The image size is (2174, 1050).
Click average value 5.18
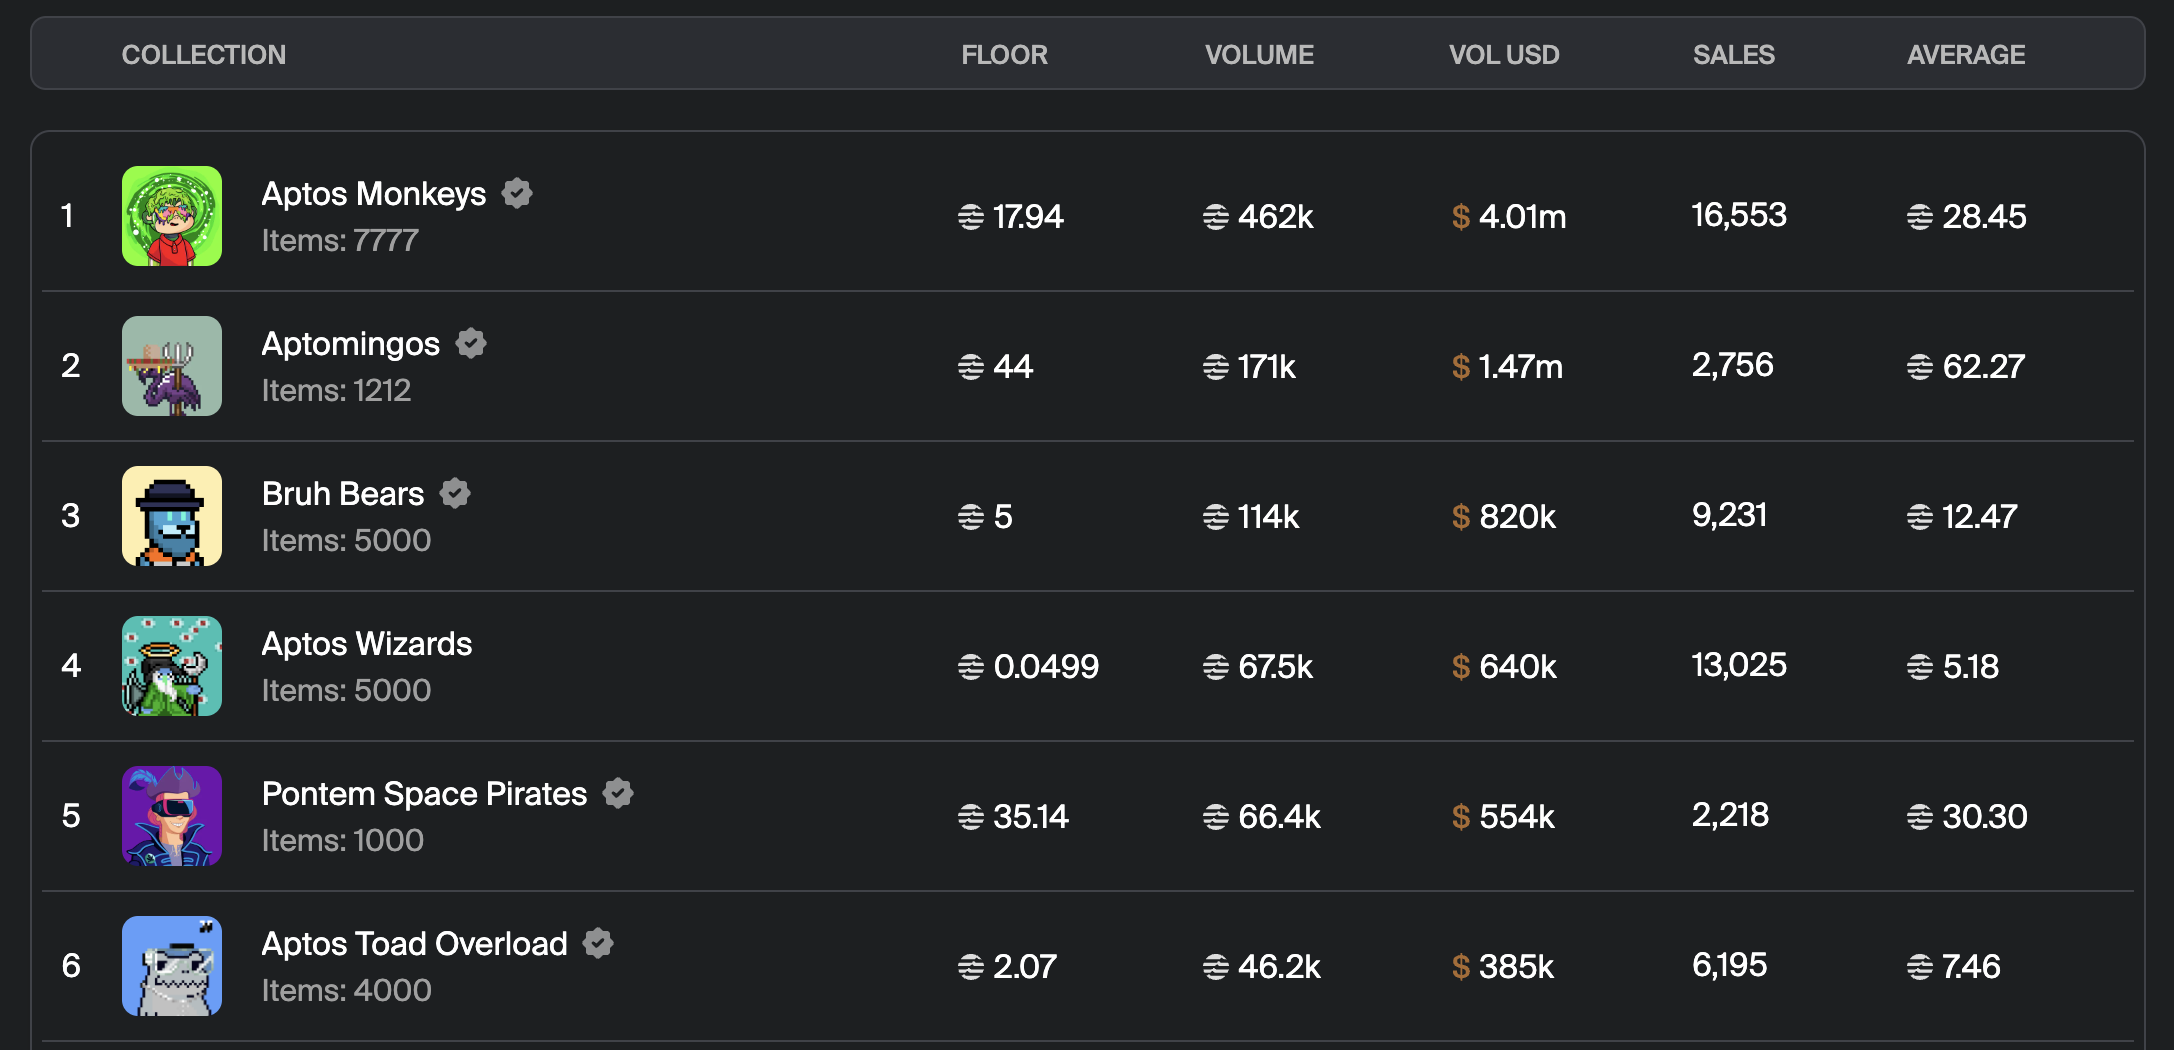pyautogui.click(x=1971, y=667)
